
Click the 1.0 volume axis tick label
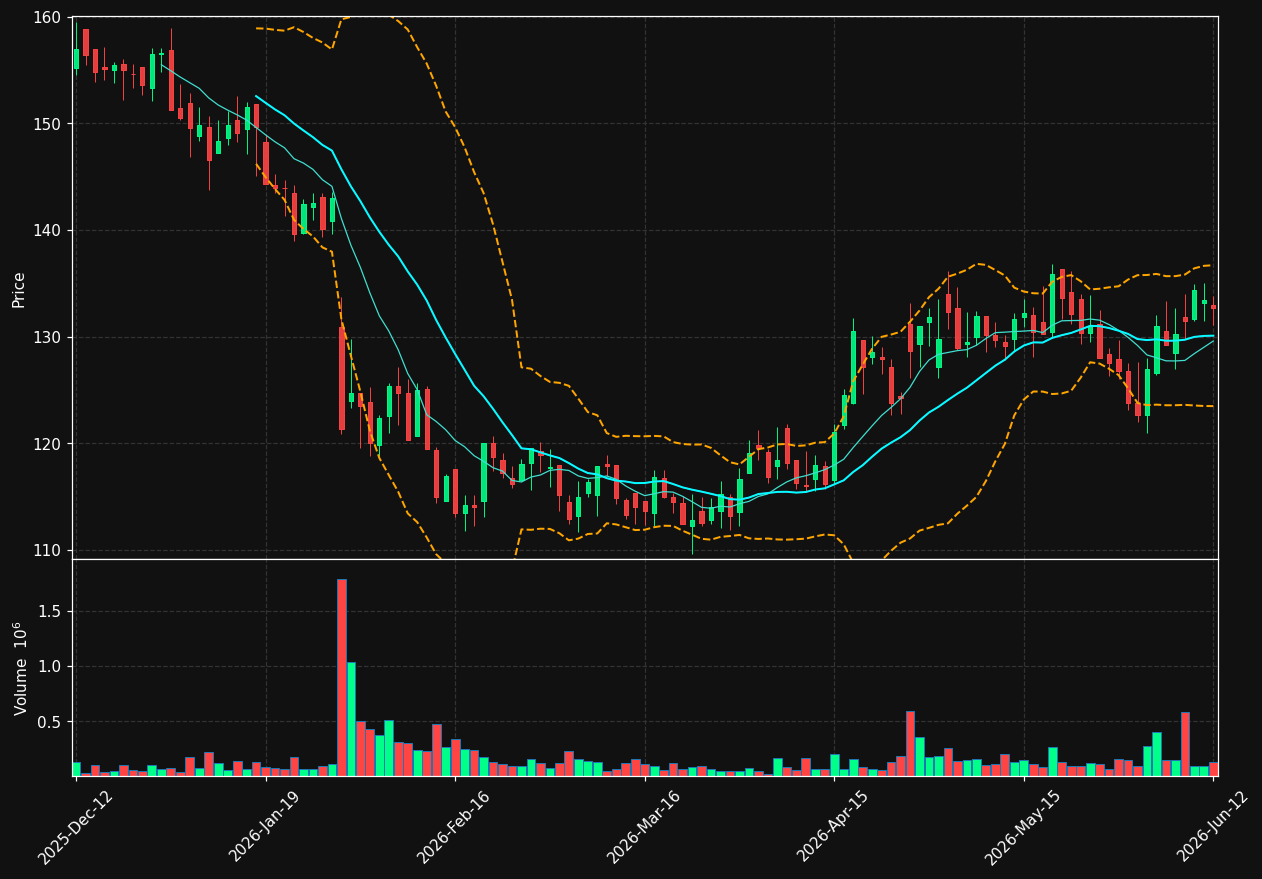pyautogui.click(x=52, y=666)
